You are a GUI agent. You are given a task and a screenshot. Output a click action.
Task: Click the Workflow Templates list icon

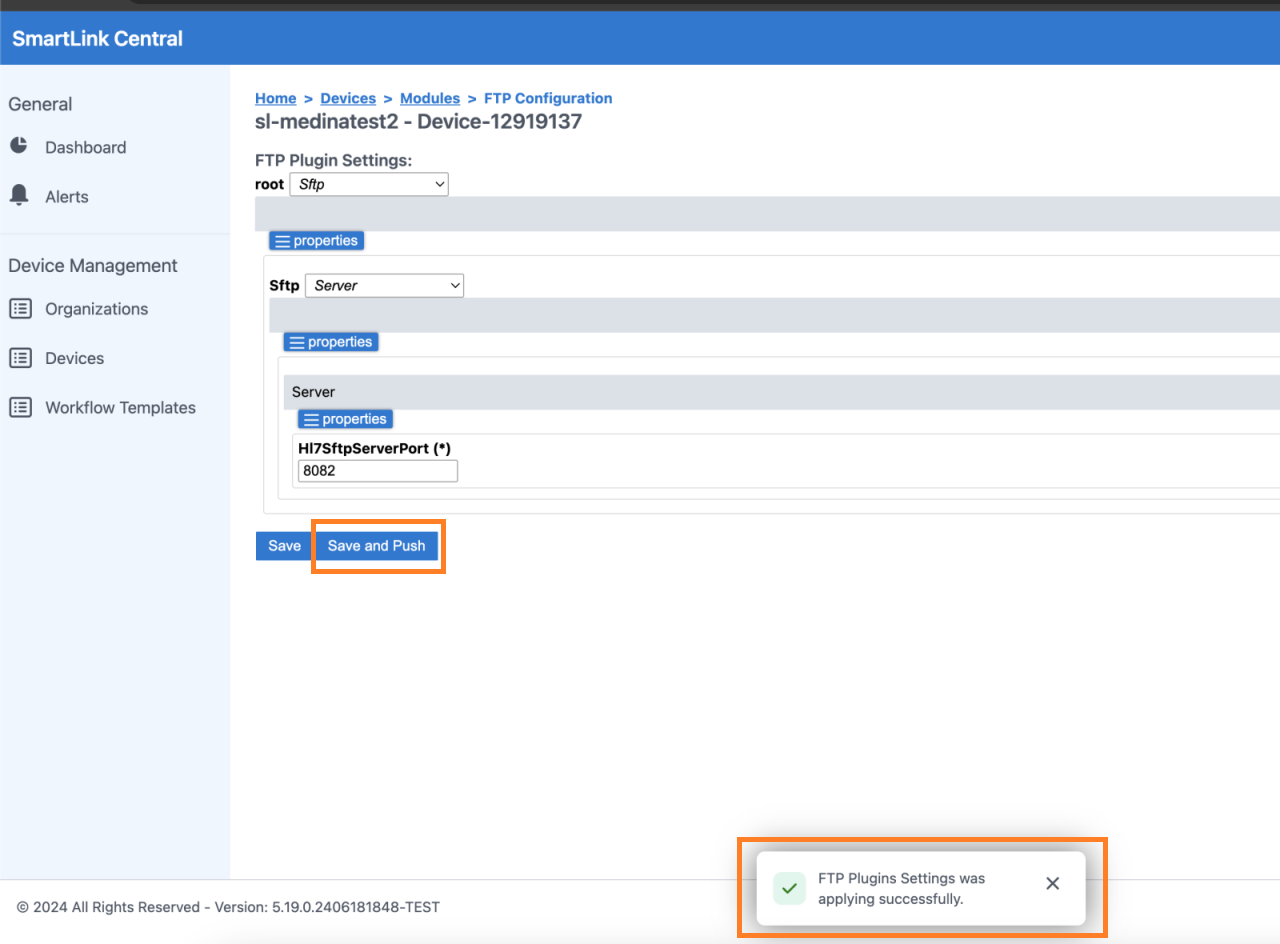point(20,407)
